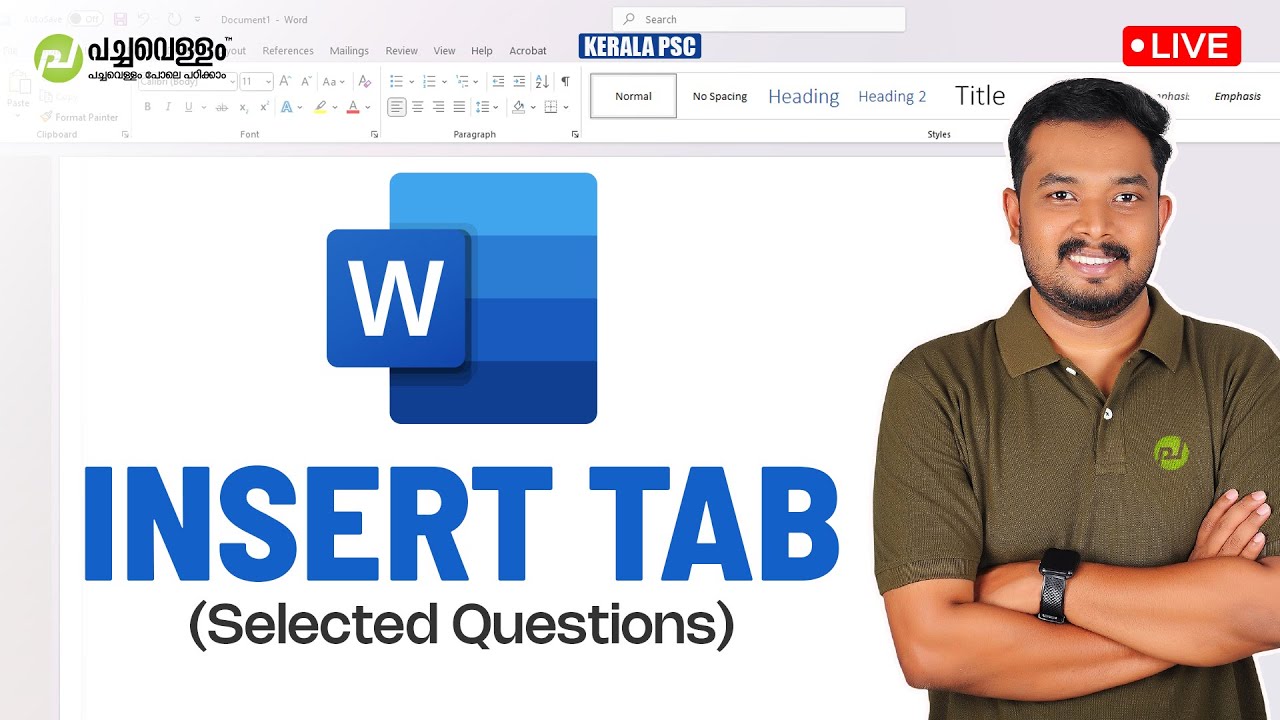Click the Format Painter brush icon
1280x720 pixels.
pyautogui.click(x=47, y=117)
